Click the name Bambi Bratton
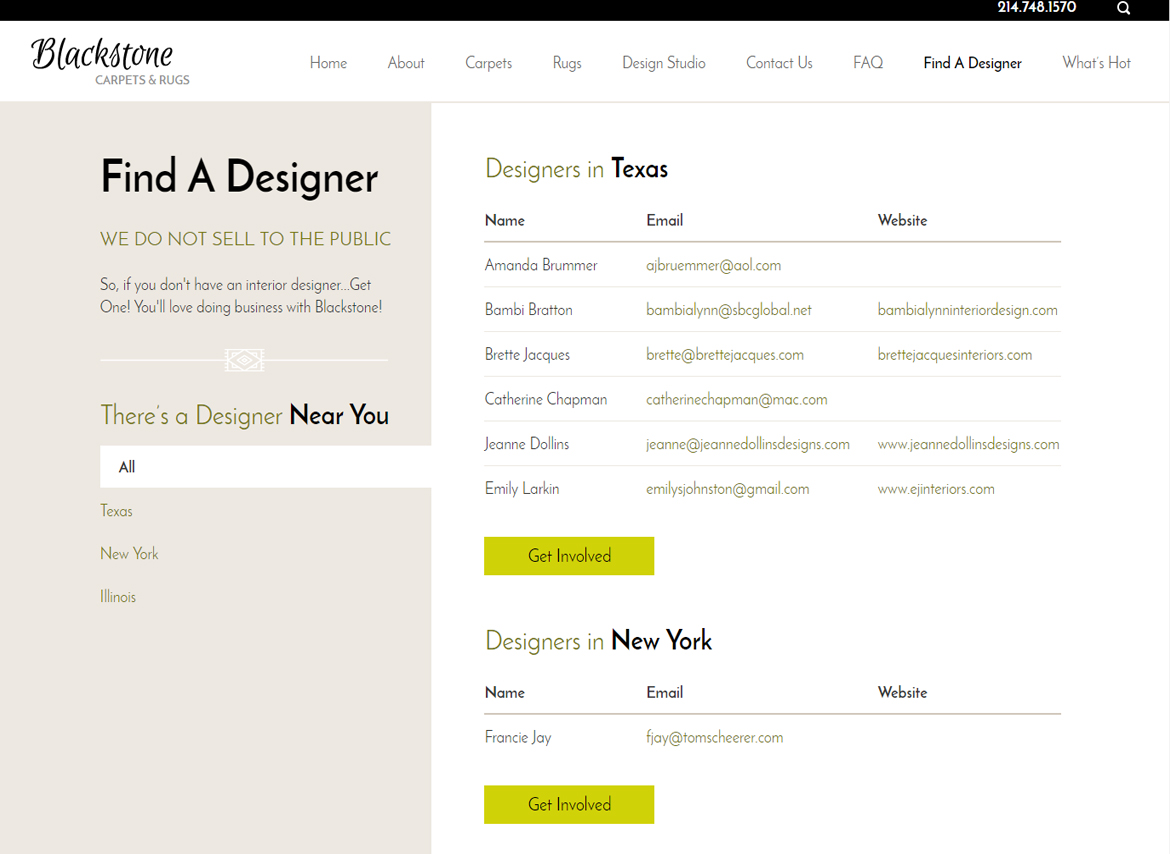The height and width of the screenshot is (854, 1170). [528, 310]
